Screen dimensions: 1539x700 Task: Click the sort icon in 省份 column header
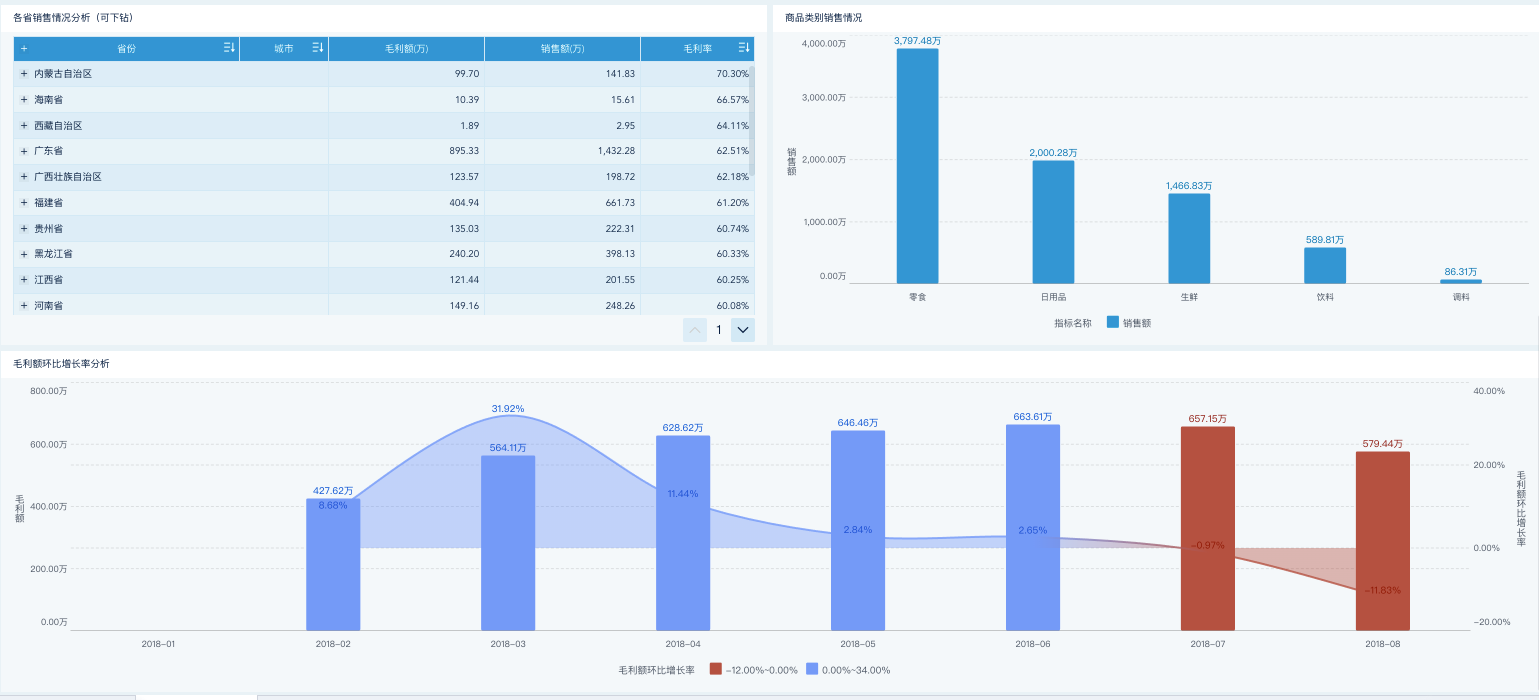tap(229, 48)
